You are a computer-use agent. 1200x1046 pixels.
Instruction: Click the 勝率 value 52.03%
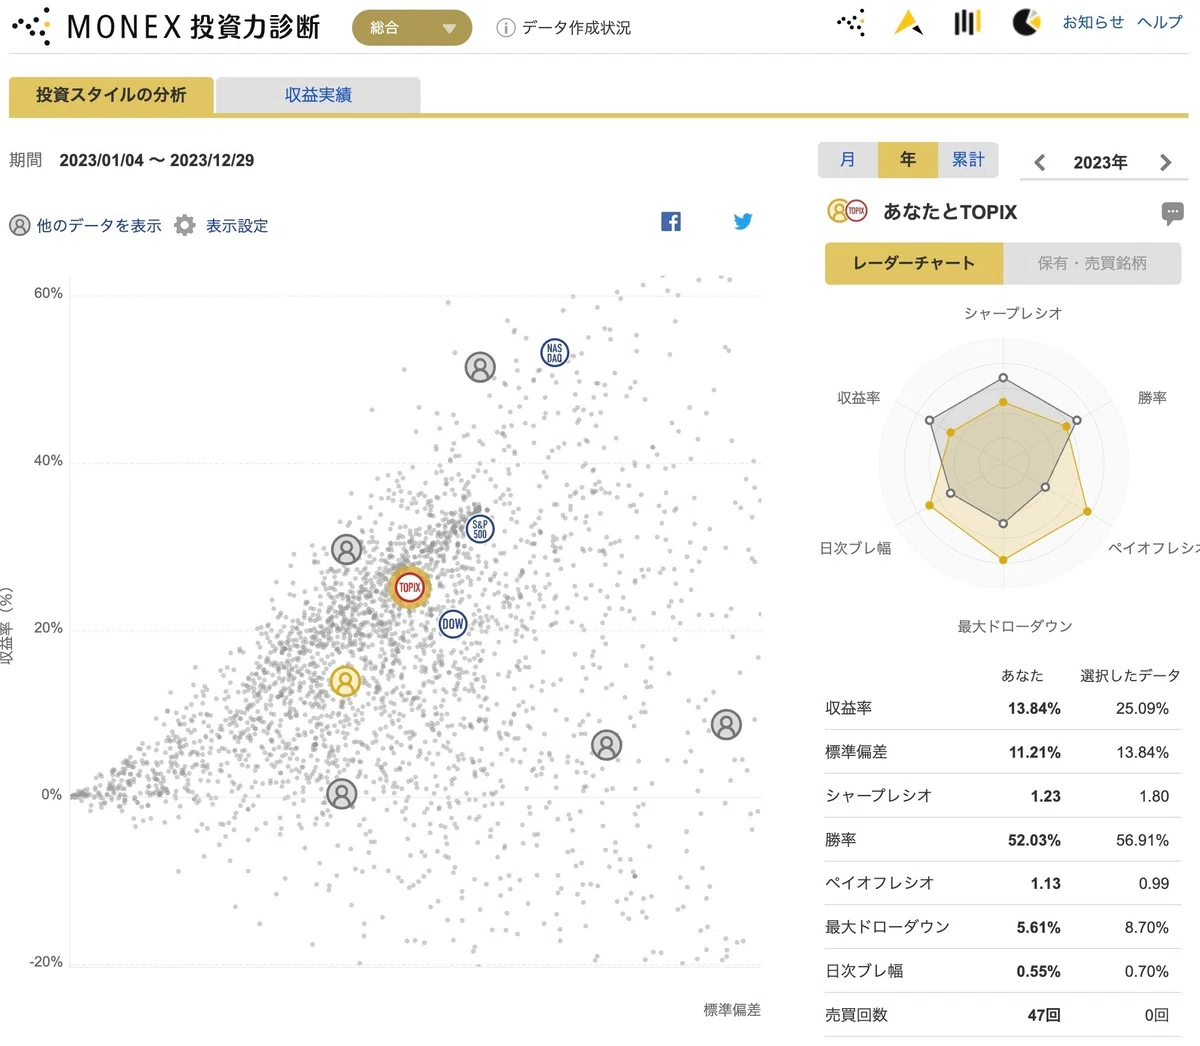click(1034, 841)
